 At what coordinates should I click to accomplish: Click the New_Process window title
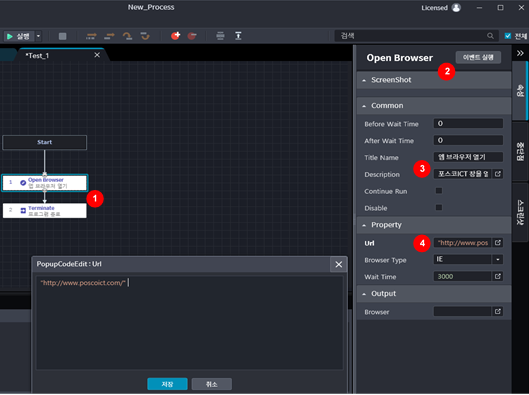[x=151, y=7]
